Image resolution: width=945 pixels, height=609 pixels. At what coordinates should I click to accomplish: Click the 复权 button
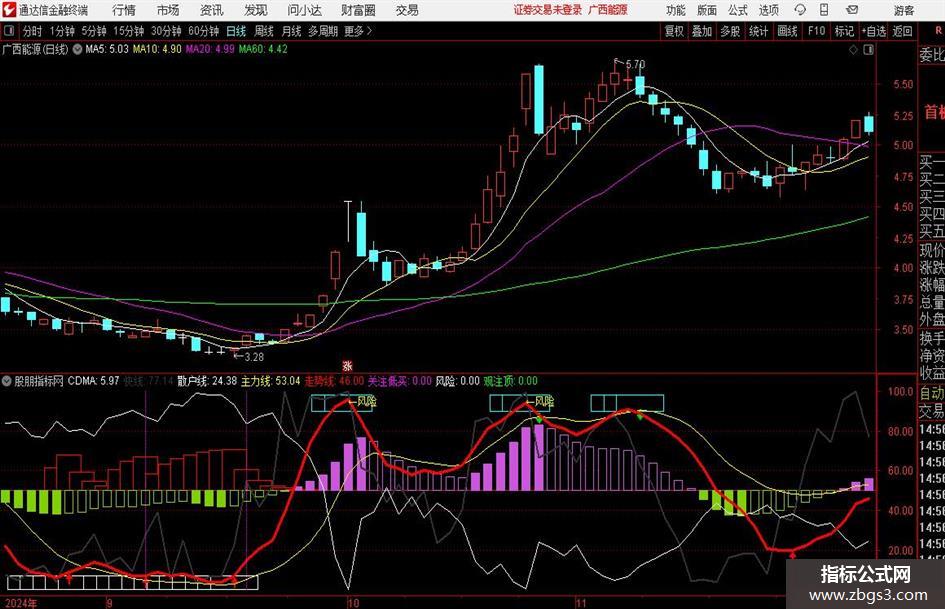(674, 31)
